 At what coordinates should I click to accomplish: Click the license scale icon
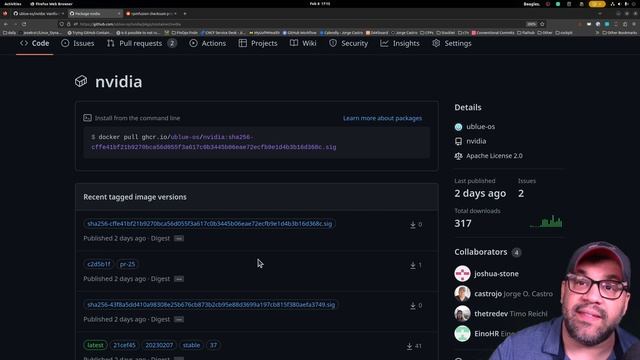pos(458,156)
